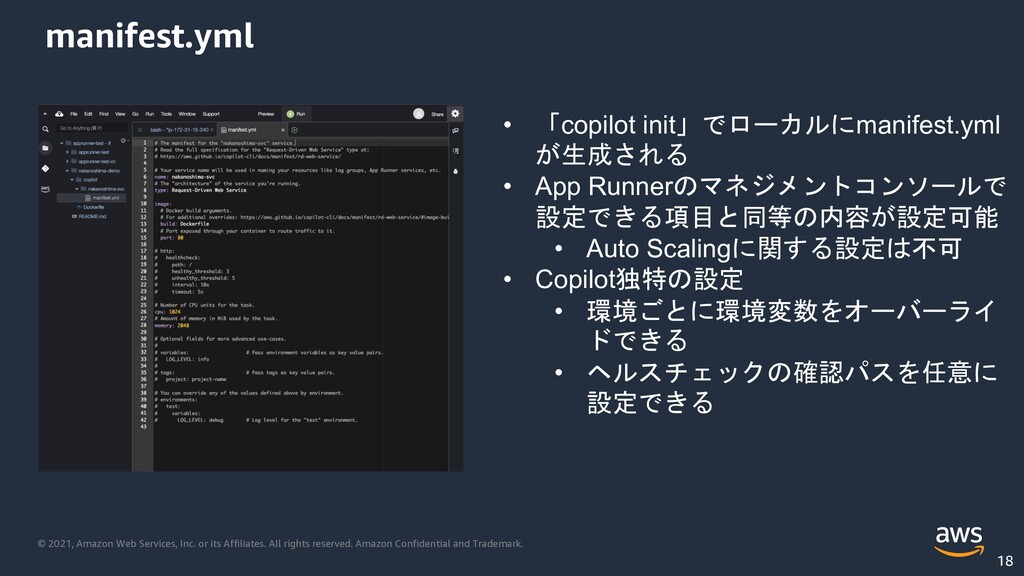Click 'type: Request-Driven Web Service' line

point(200,190)
